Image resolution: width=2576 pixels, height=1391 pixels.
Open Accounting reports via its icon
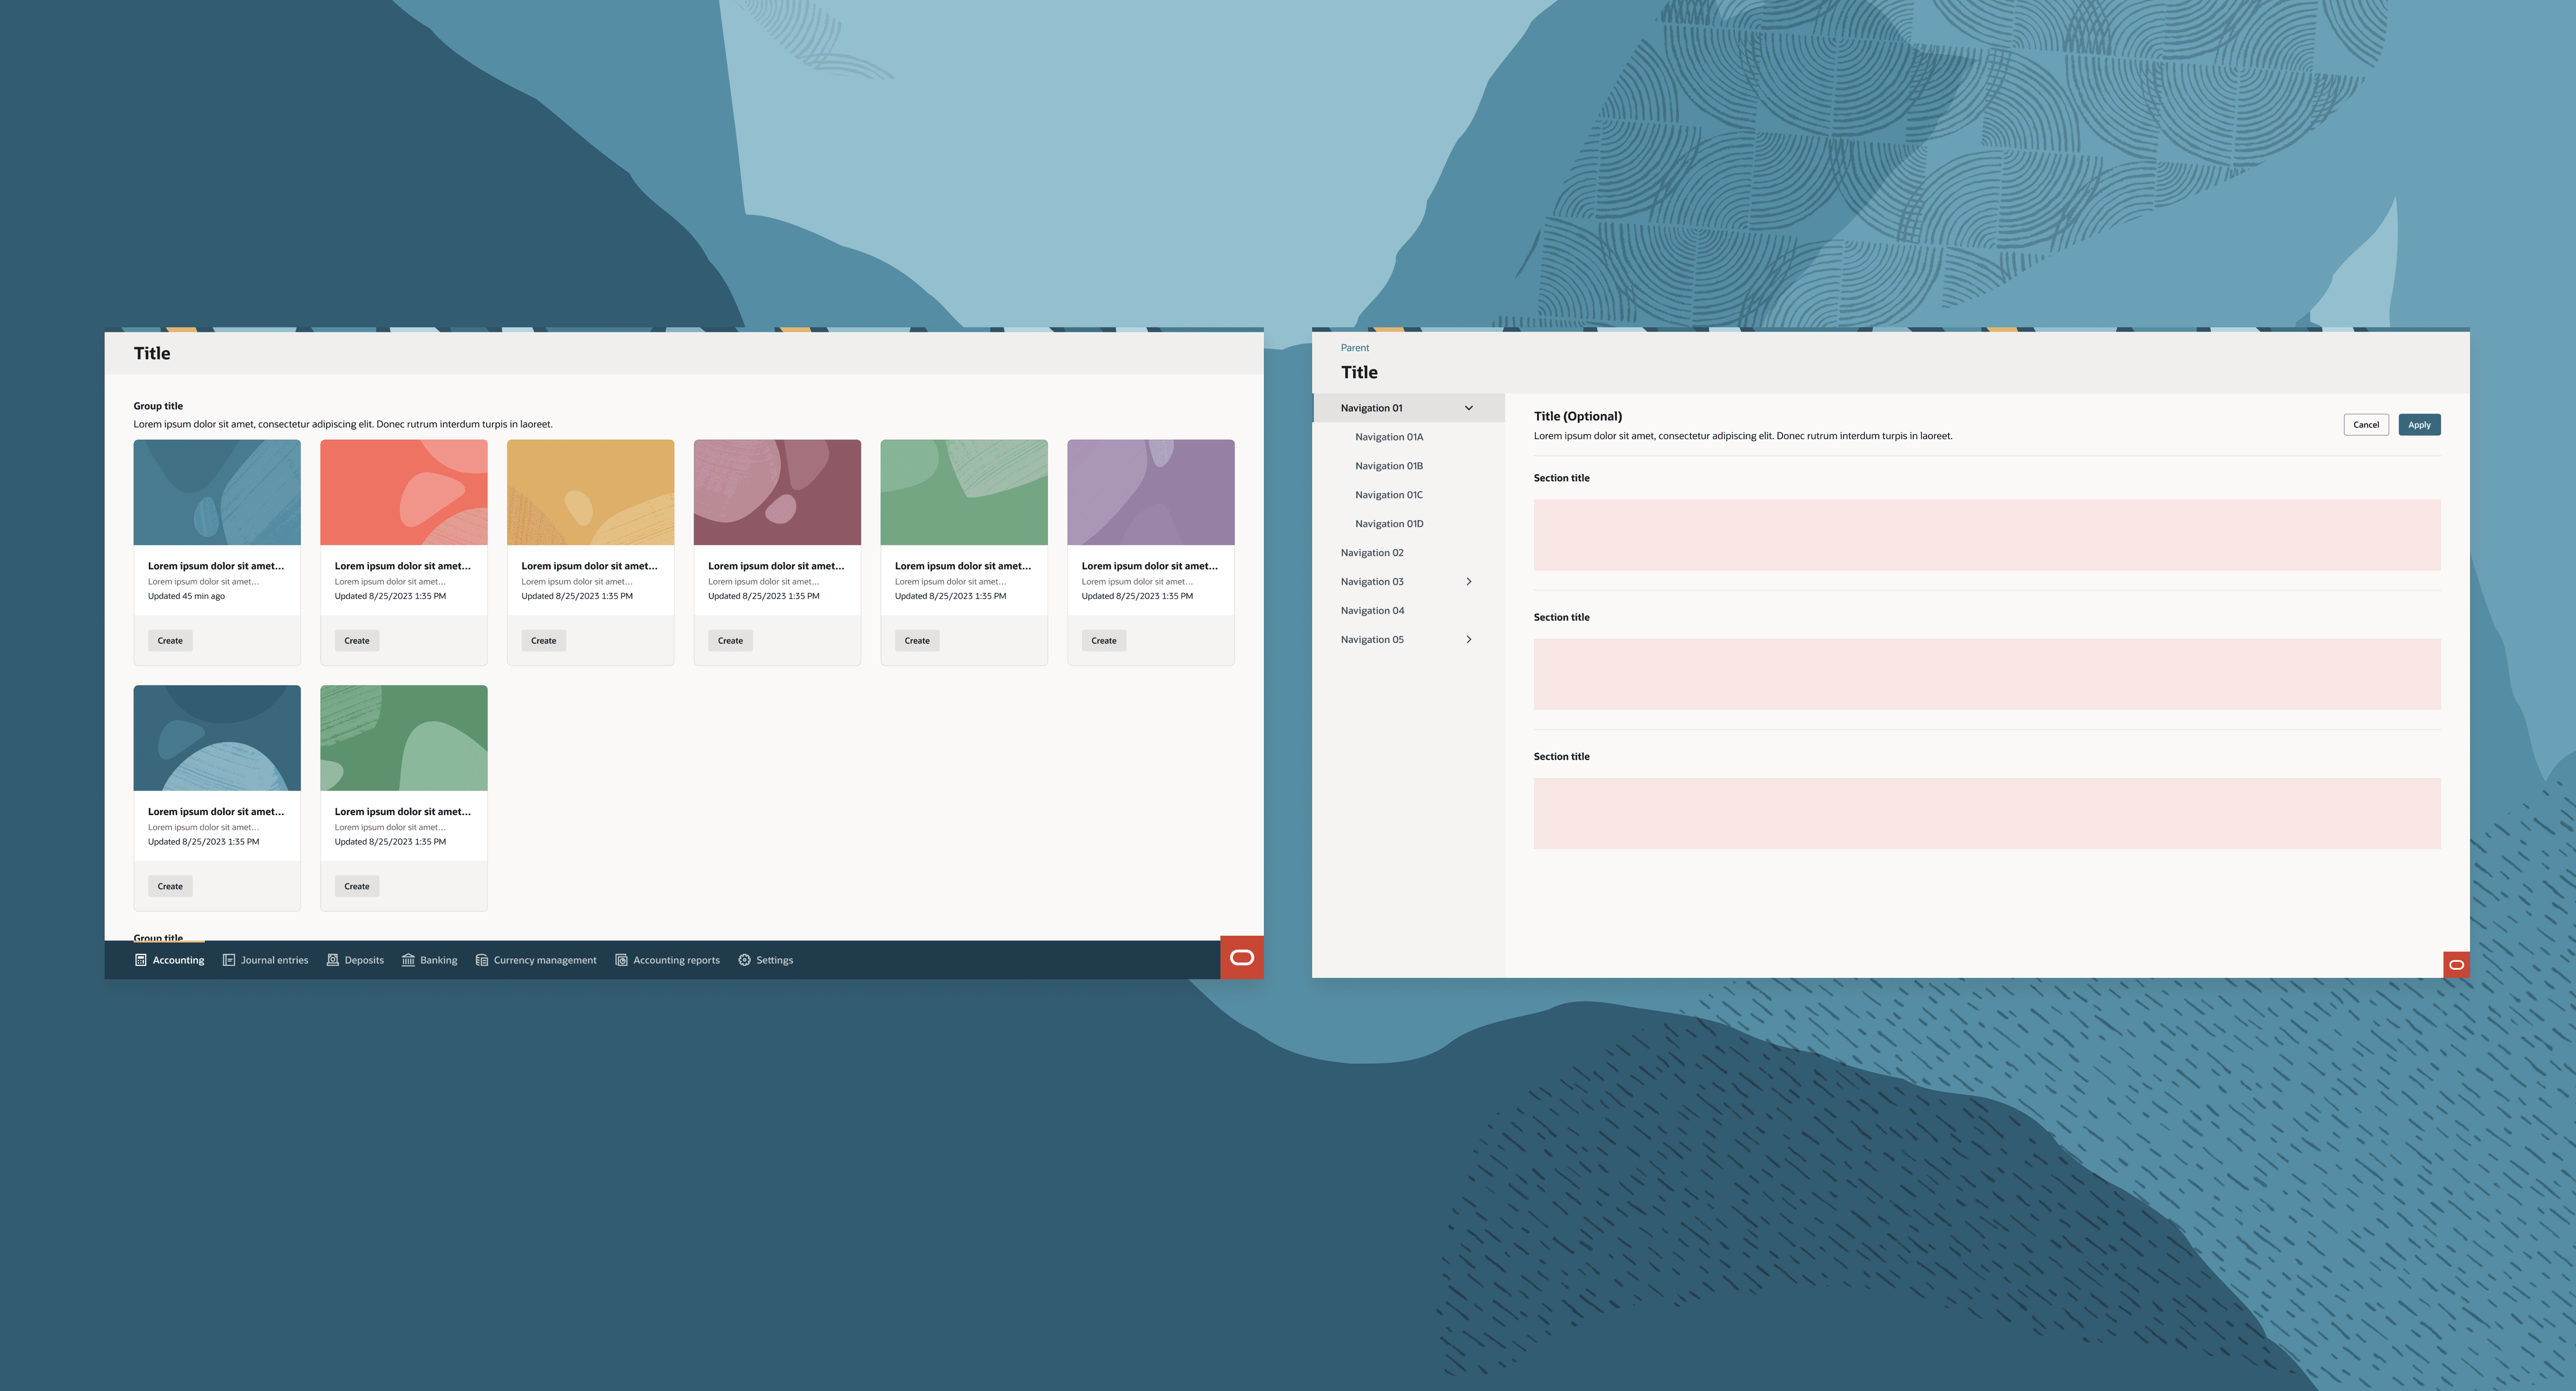[x=621, y=959]
